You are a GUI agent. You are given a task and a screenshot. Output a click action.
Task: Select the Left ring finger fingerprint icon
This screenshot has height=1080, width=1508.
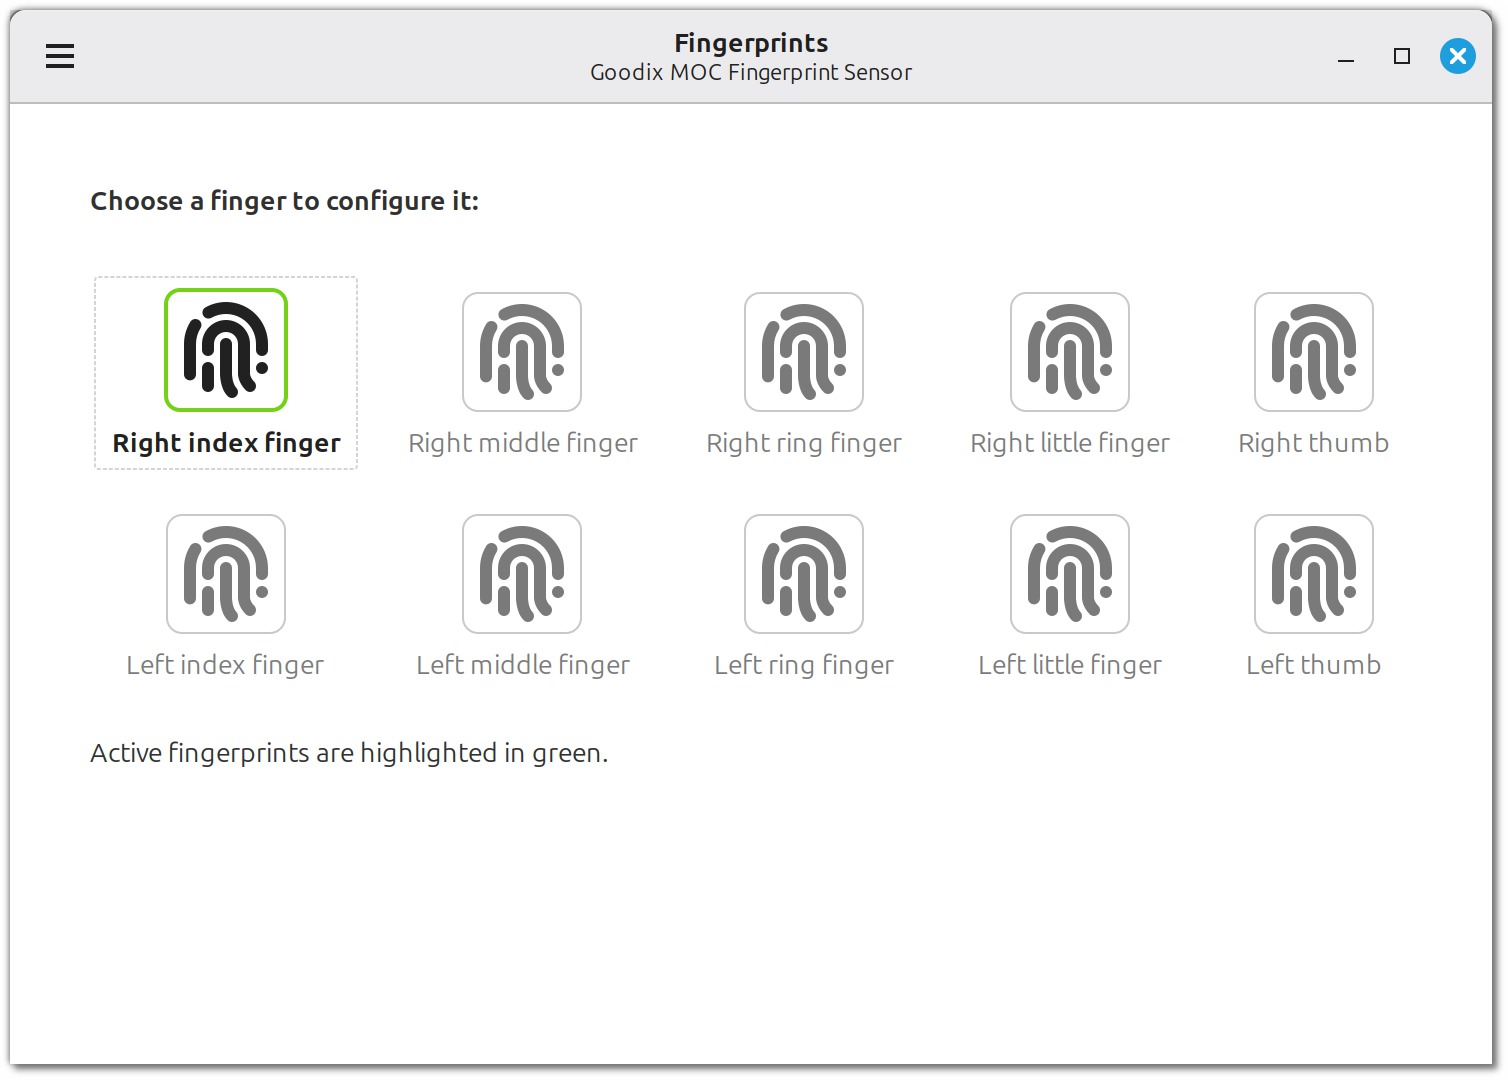tap(804, 574)
